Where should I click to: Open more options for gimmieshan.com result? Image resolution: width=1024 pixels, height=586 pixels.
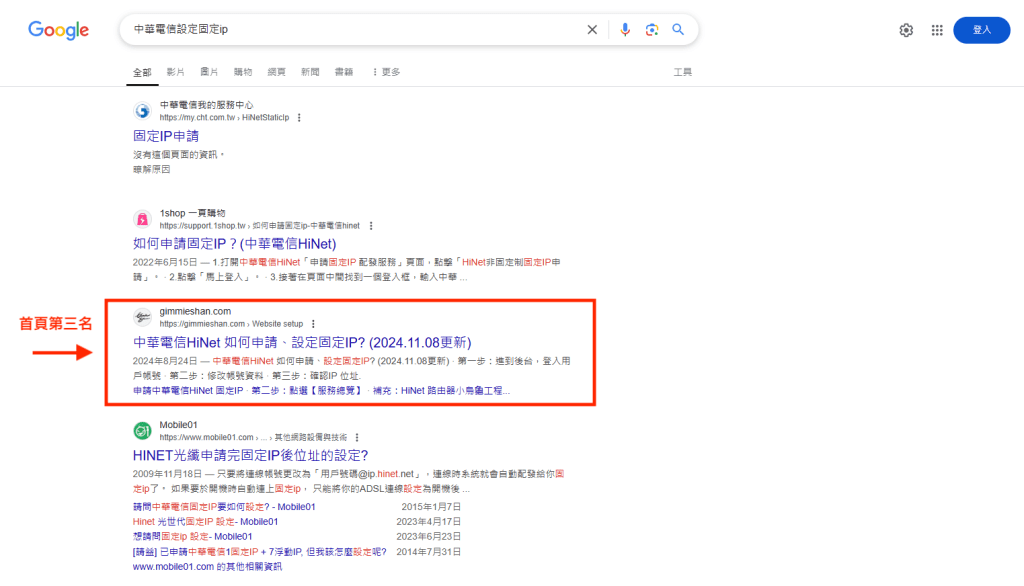[313, 324]
